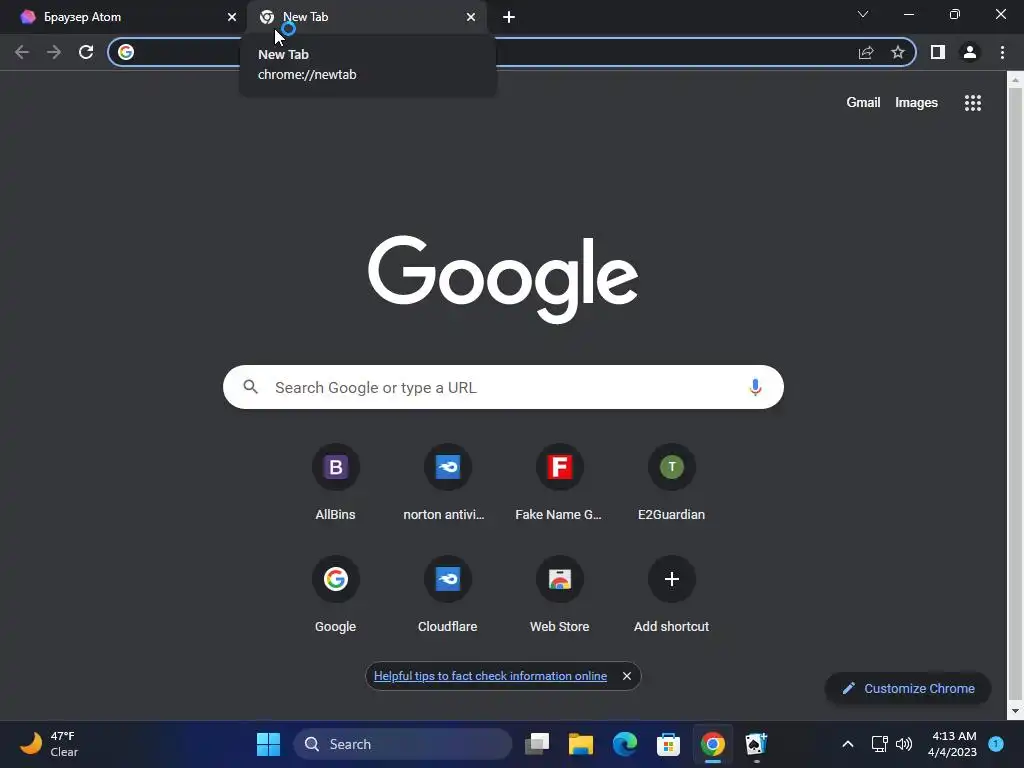Open the clock and date flyout

pyautogui.click(x=952, y=744)
